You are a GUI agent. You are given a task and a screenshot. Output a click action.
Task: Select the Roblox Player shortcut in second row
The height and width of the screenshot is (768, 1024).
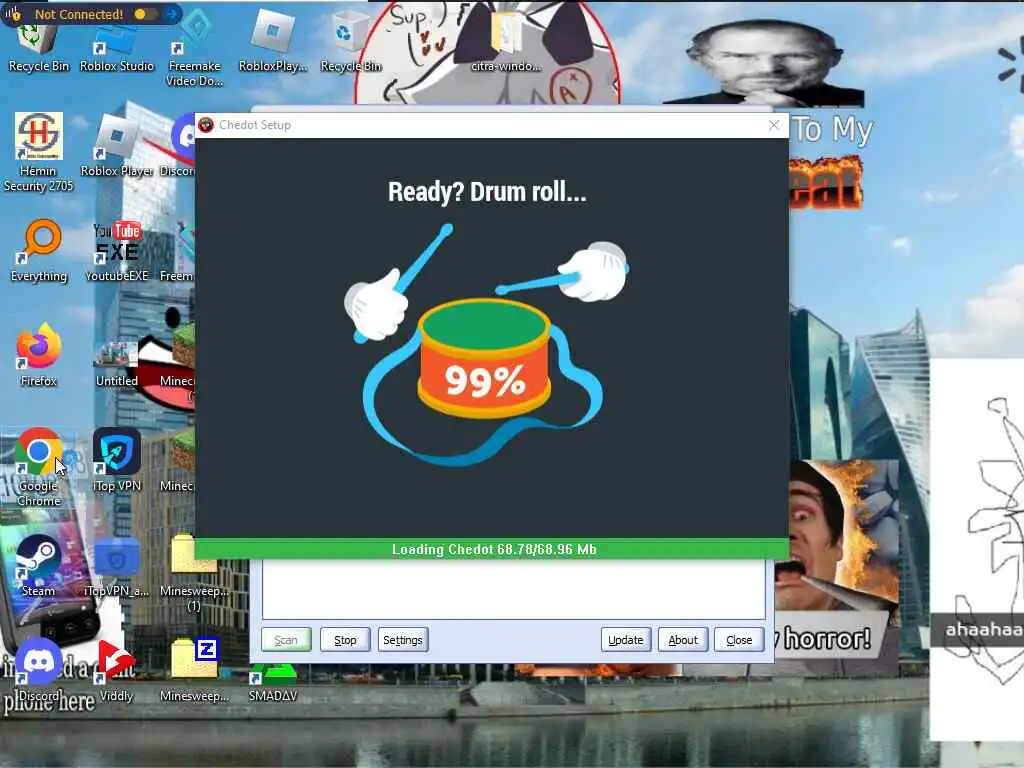click(x=117, y=147)
